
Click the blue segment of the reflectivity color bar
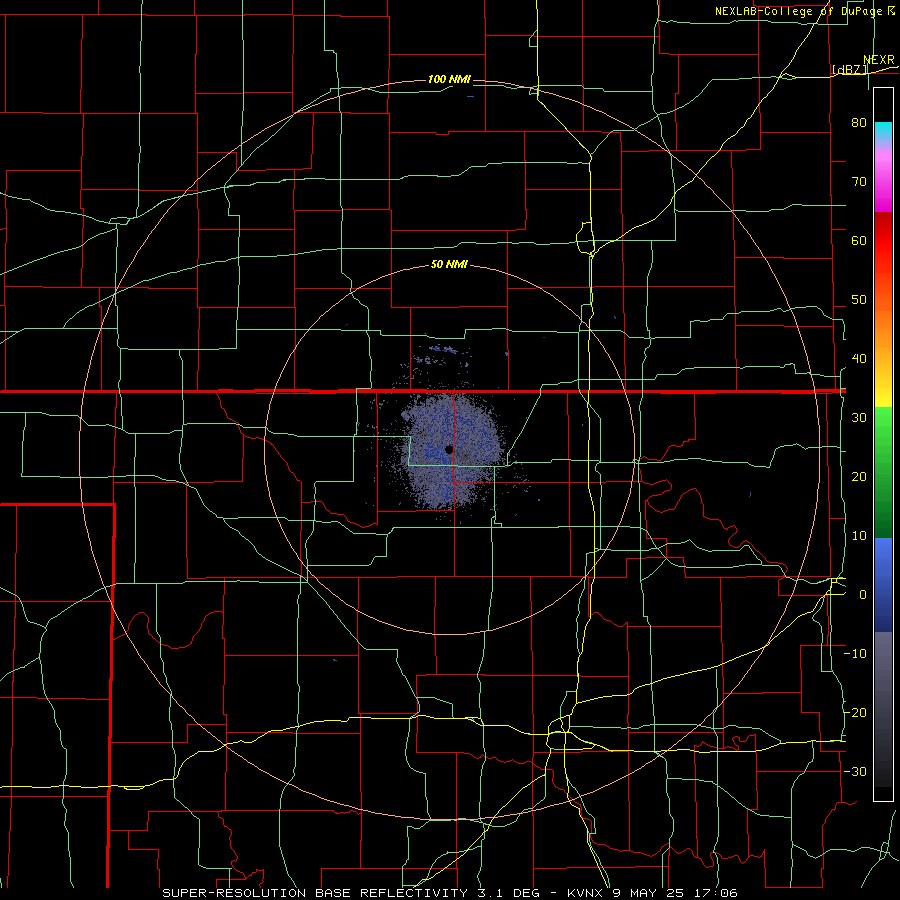883,585
